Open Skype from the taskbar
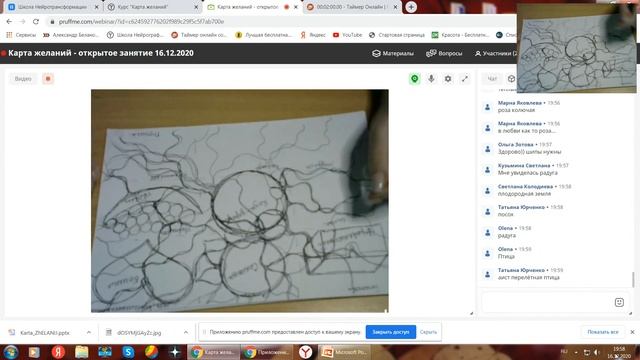 (128, 352)
